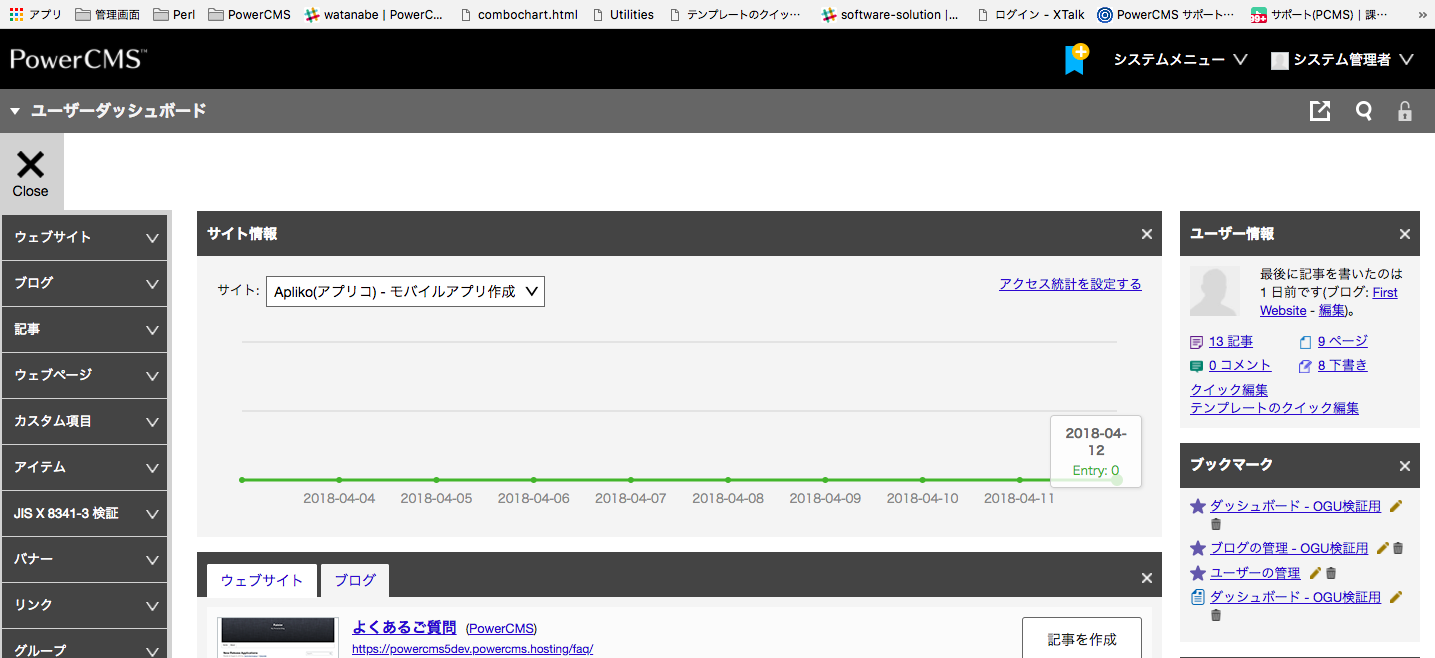
Task: Edit the ユーザーの管理 bookmark via pencil icon
Action: [x=1316, y=573]
